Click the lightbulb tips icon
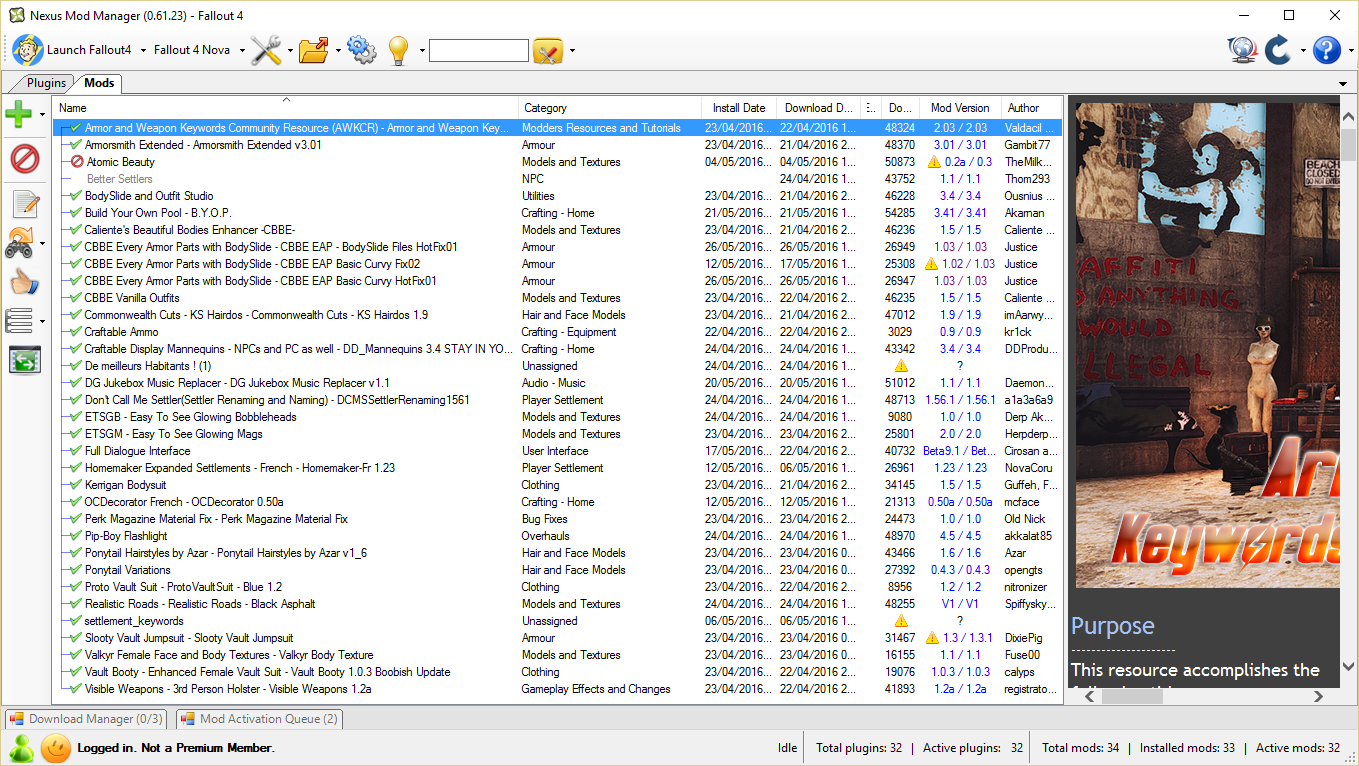Image resolution: width=1359 pixels, height=766 pixels. pos(399,50)
